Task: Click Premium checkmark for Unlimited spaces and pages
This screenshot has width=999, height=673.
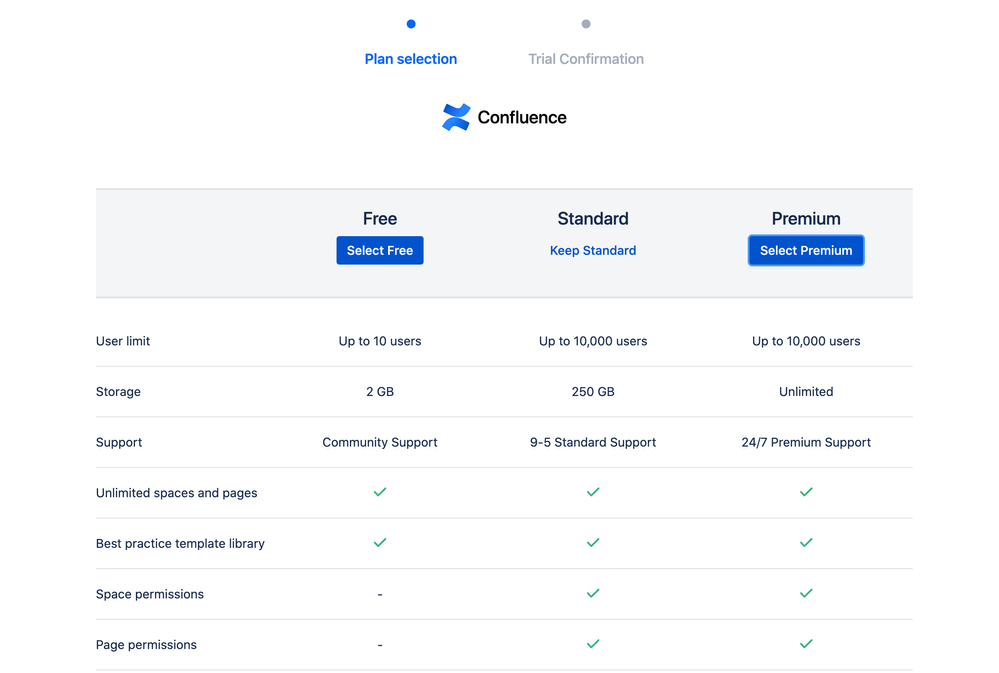Action: pyautogui.click(x=806, y=492)
